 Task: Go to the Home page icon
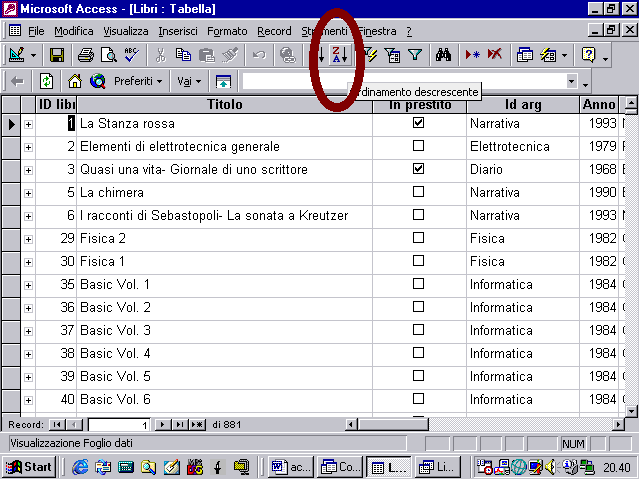point(75,81)
